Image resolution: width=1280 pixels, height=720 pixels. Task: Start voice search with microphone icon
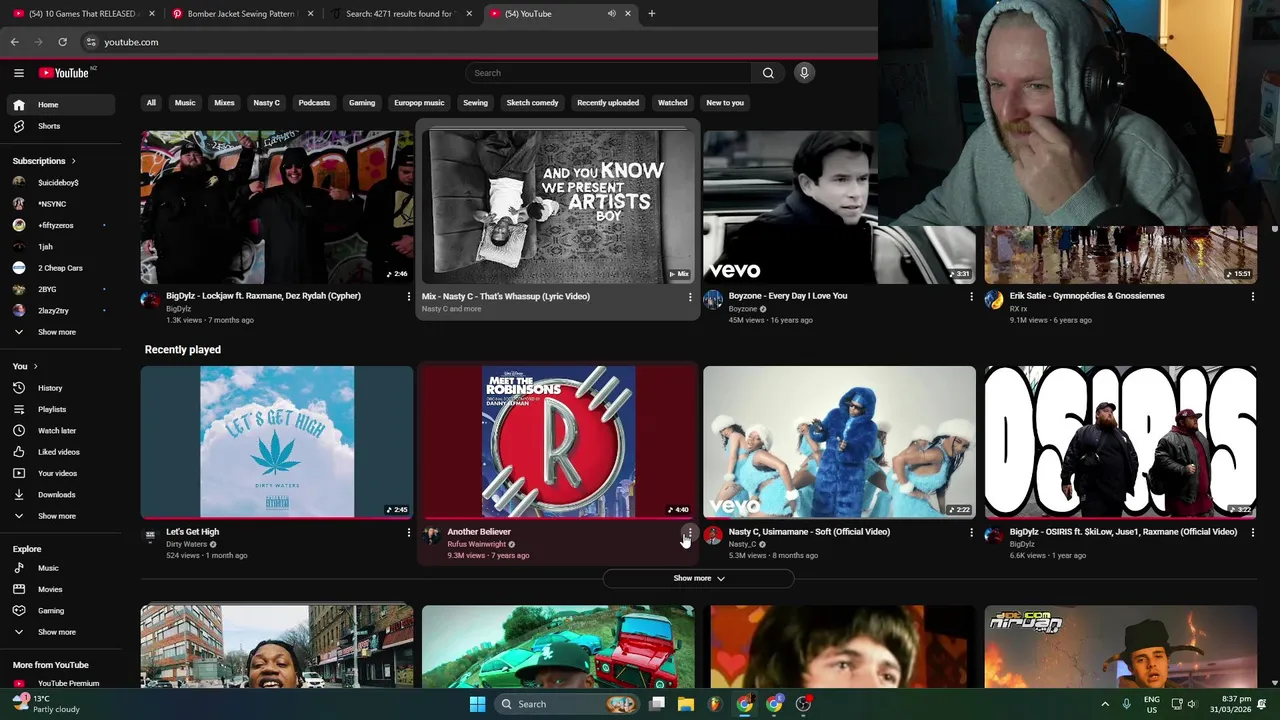point(804,73)
